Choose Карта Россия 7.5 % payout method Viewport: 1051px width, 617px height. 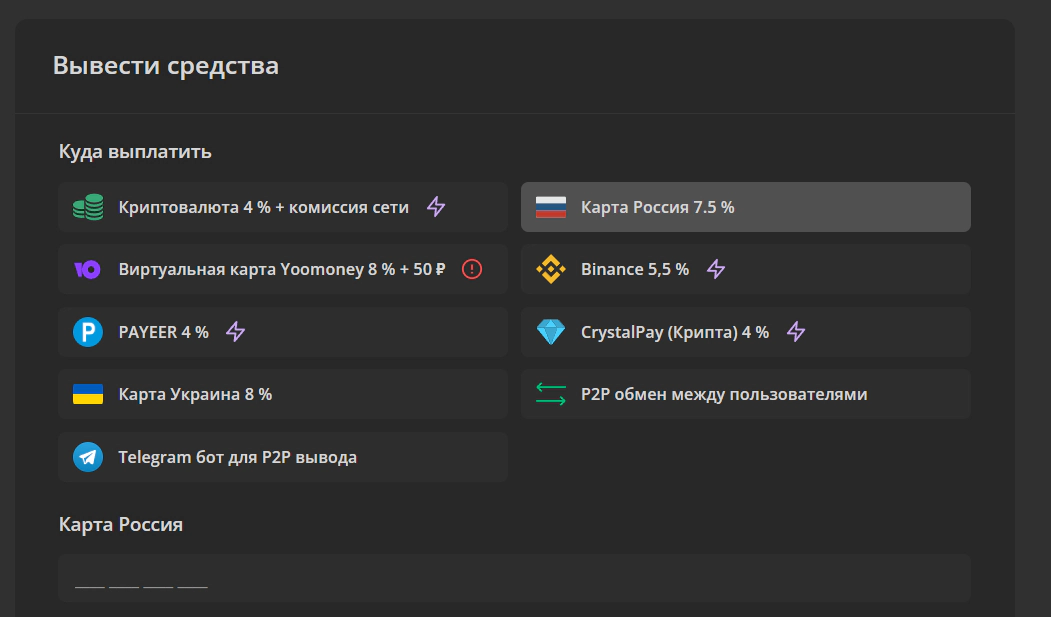(x=658, y=207)
